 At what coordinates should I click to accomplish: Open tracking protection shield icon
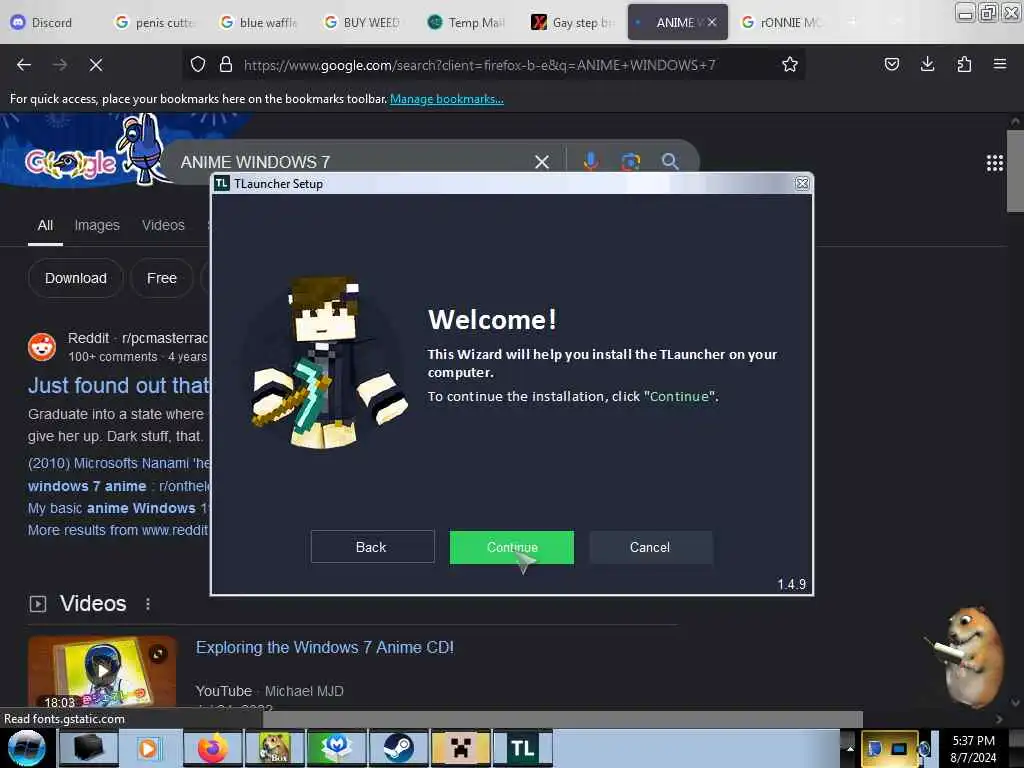coord(198,65)
